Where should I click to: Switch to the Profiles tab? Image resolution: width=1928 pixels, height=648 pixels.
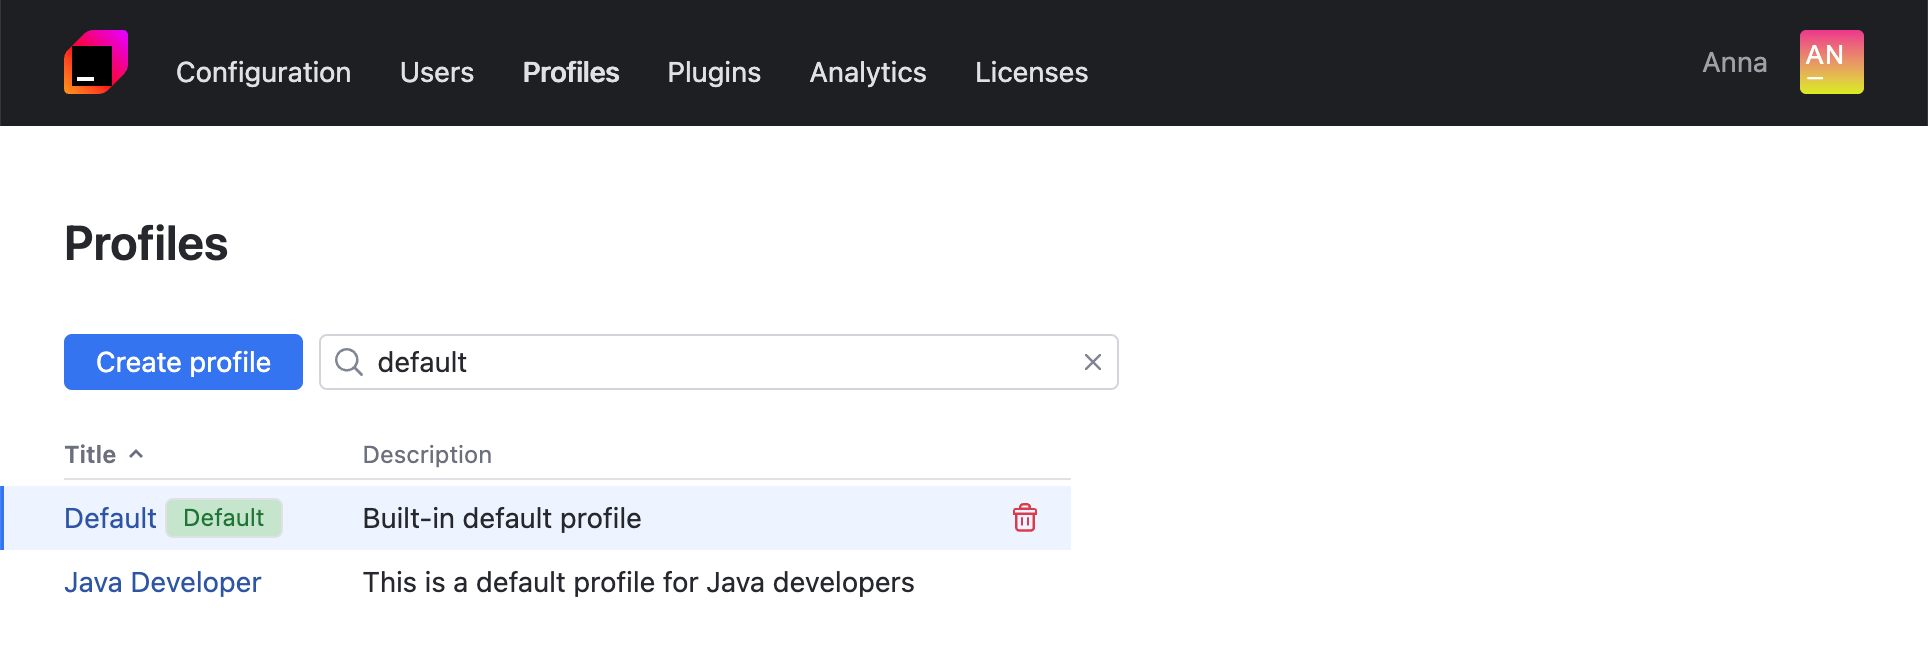click(x=570, y=72)
